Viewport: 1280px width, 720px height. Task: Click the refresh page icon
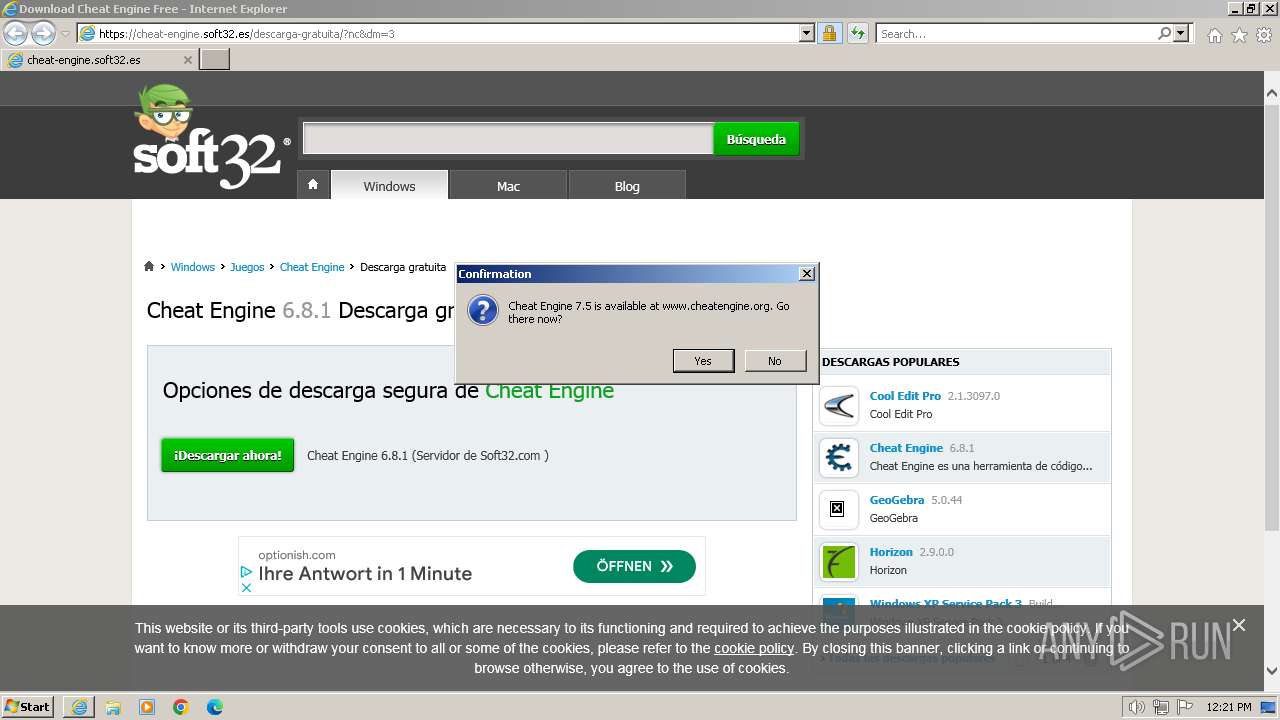(x=857, y=33)
